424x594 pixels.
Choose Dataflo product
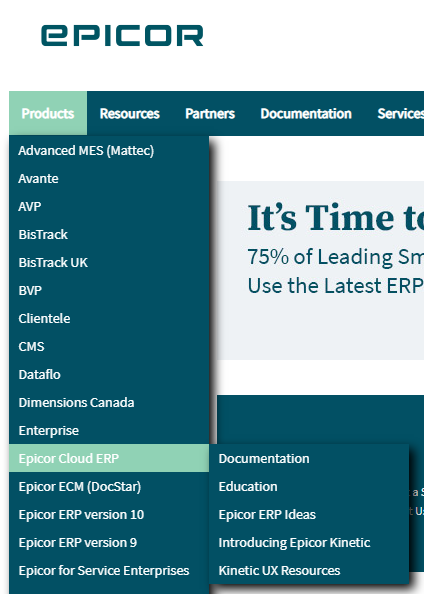pos(109,375)
